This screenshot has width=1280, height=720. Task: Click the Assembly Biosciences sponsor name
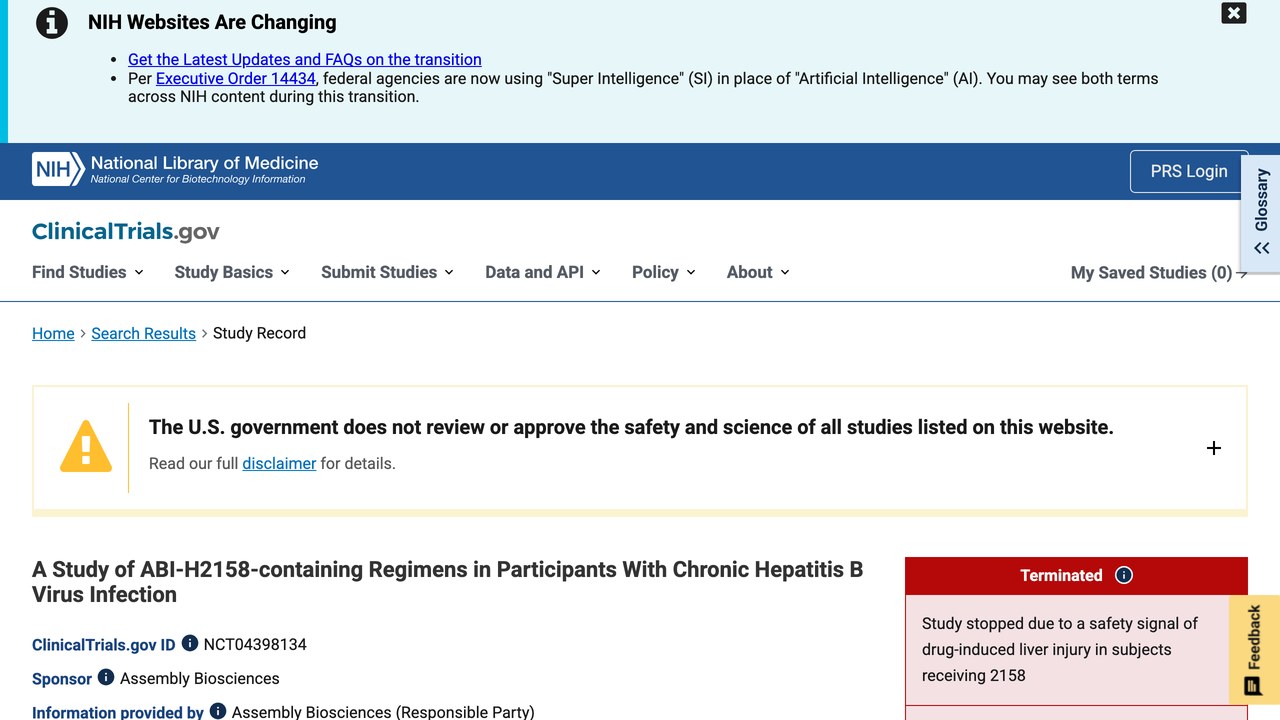click(200, 678)
